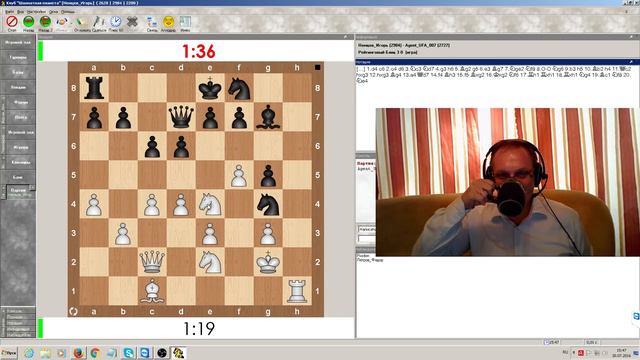Click the player clock showing 1:19

pos(199,329)
